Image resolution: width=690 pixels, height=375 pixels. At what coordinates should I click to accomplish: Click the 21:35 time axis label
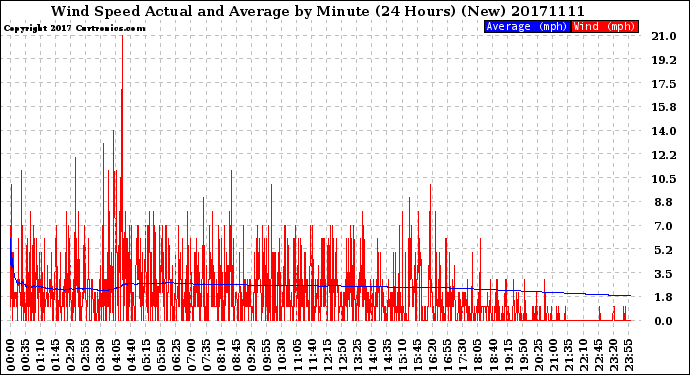pyautogui.click(x=568, y=355)
